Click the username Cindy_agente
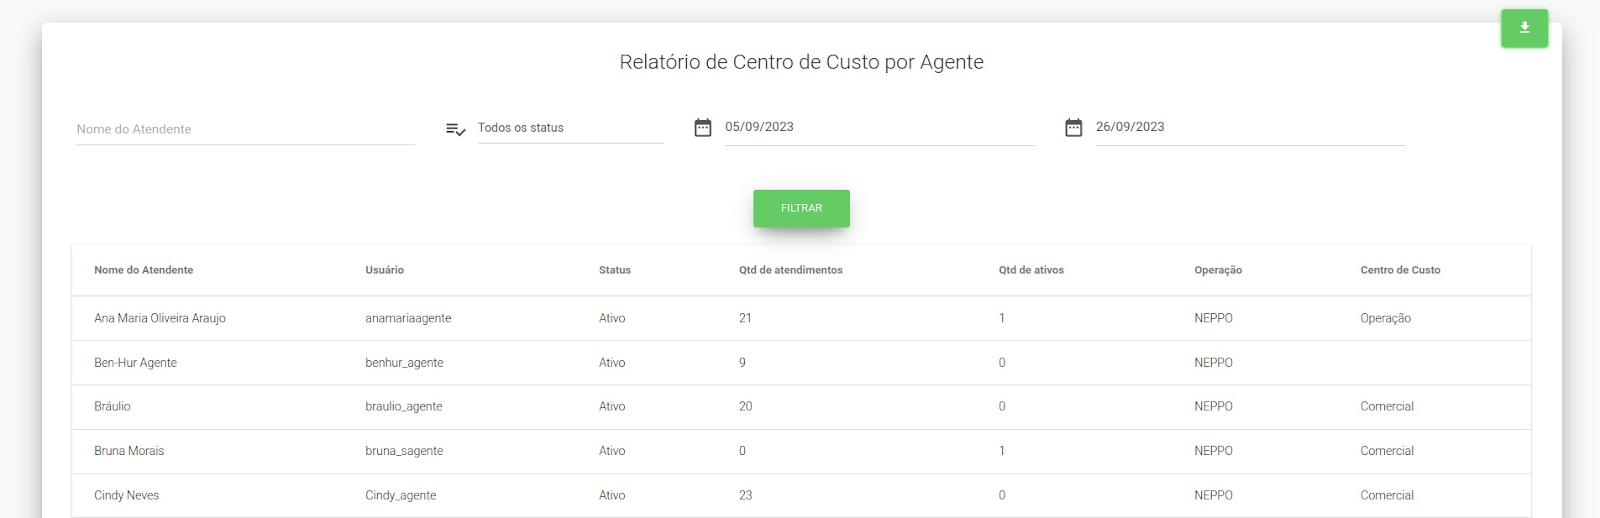This screenshot has height=518, width=1600. (x=400, y=495)
